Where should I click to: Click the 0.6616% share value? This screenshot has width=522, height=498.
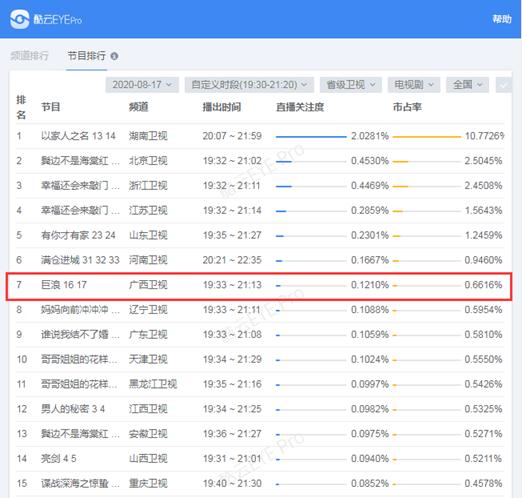click(483, 285)
